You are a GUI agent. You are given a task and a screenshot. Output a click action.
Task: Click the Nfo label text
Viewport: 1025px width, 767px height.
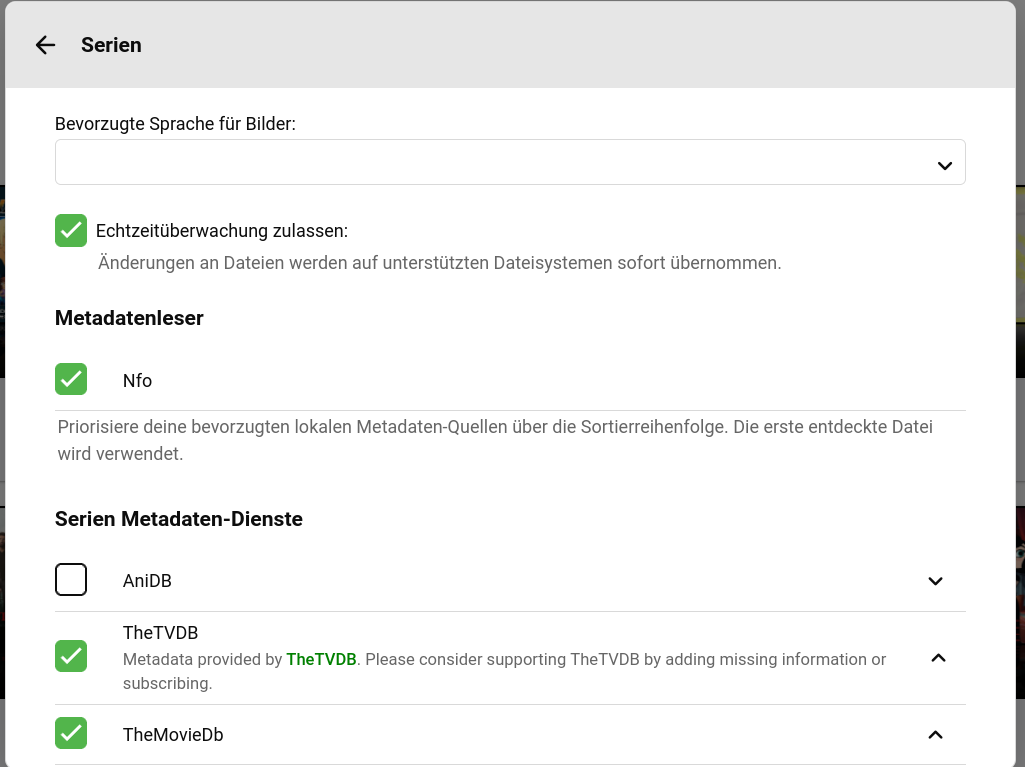[x=137, y=381]
